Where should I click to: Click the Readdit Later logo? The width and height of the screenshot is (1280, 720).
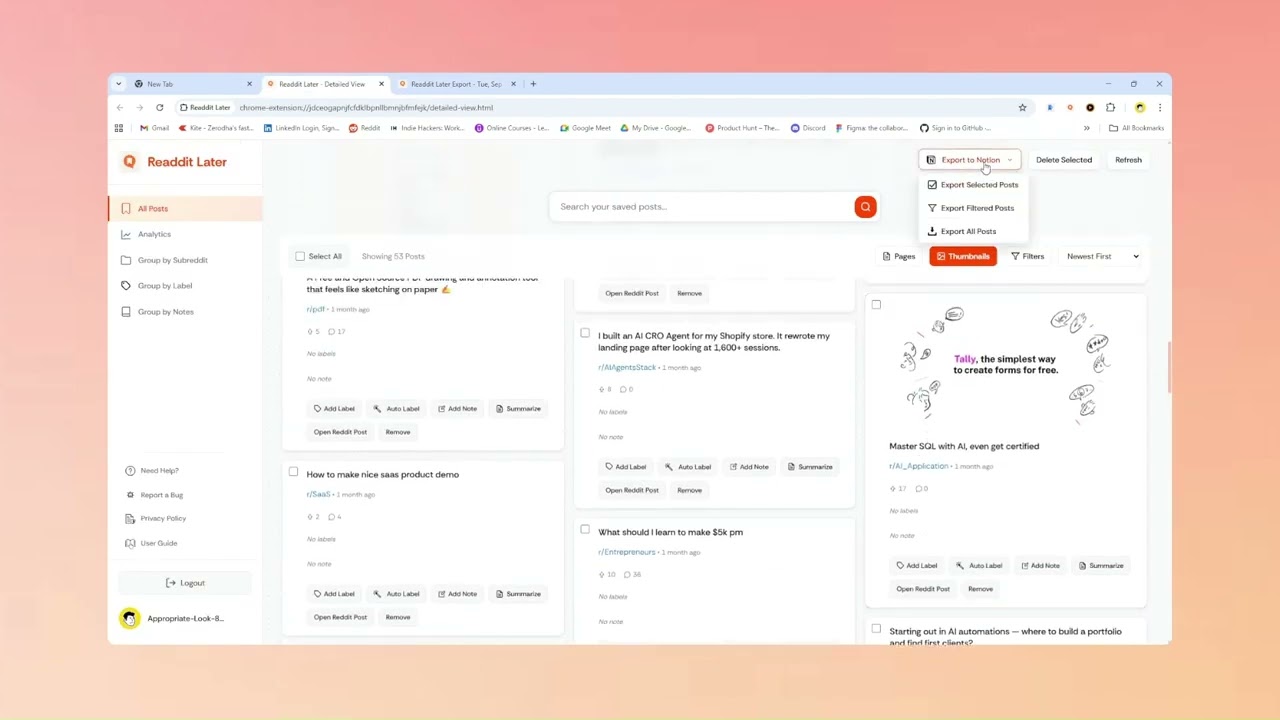click(174, 162)
